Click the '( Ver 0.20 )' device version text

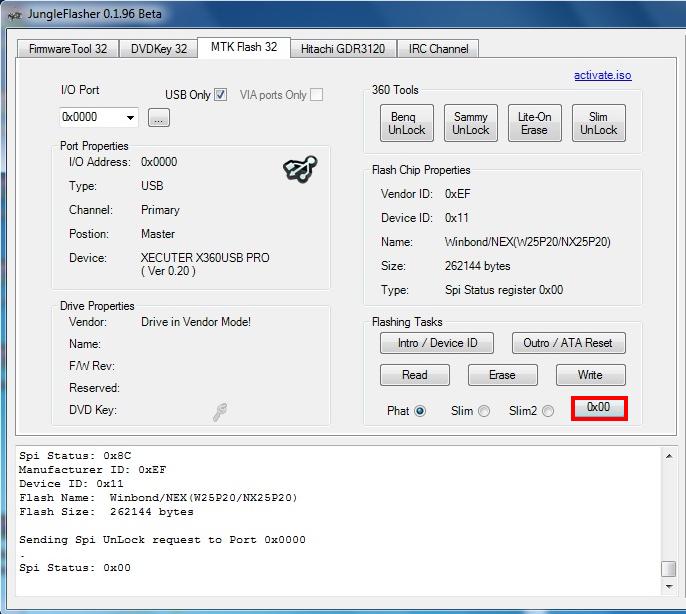coord(168,271)
